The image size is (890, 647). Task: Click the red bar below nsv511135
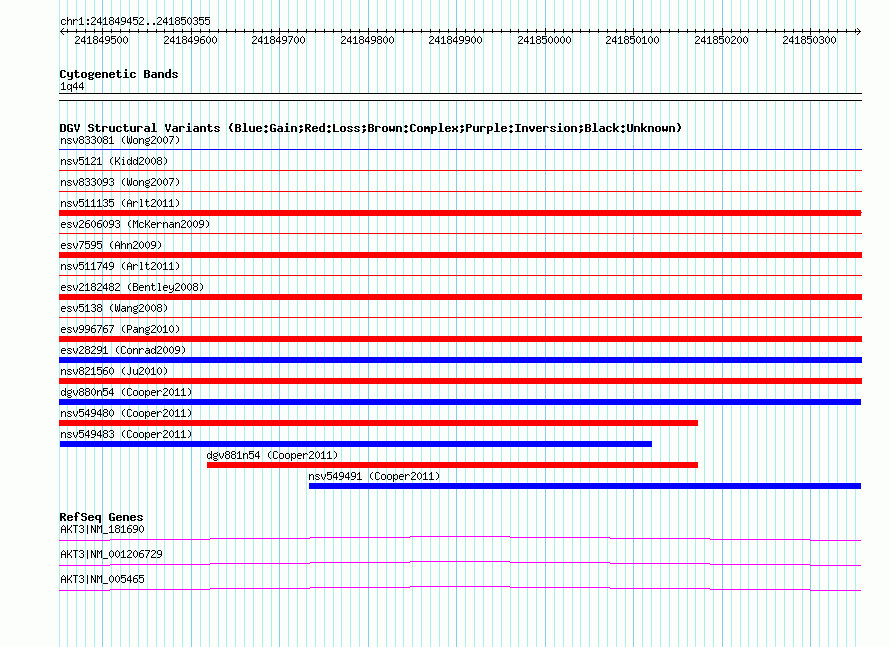coord(460,213)
